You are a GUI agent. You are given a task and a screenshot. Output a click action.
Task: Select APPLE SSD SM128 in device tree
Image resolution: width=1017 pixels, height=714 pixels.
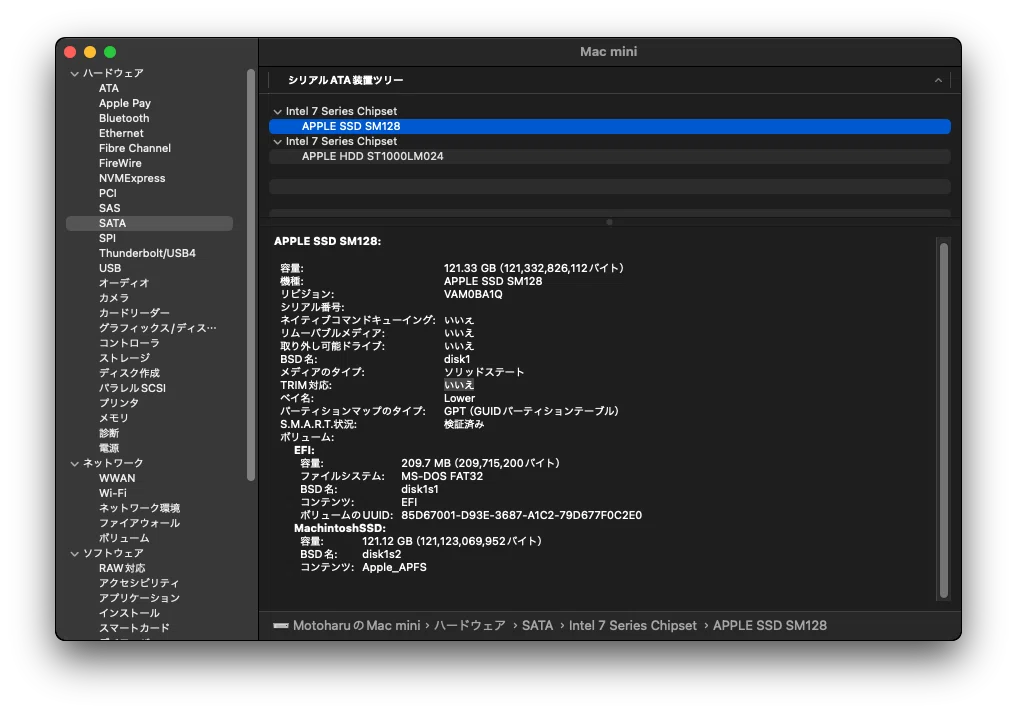[x=610, y=126]
